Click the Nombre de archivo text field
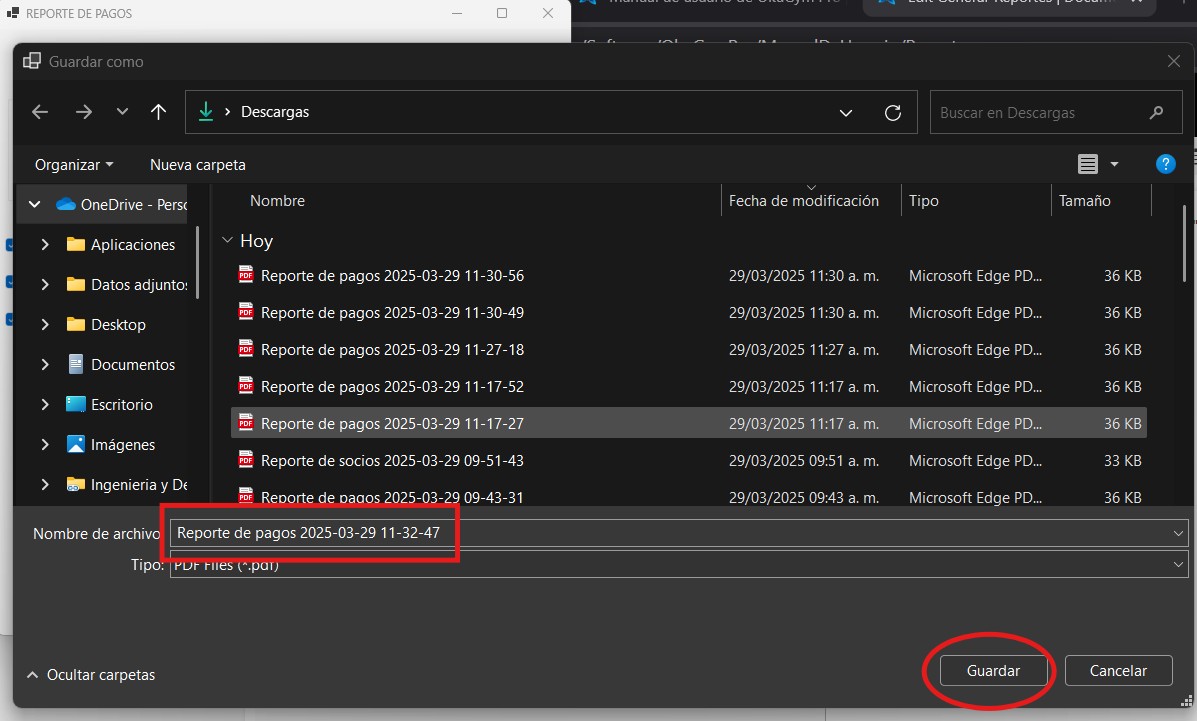This screenshot has height=721, width=1197. (x=660, y=533)
